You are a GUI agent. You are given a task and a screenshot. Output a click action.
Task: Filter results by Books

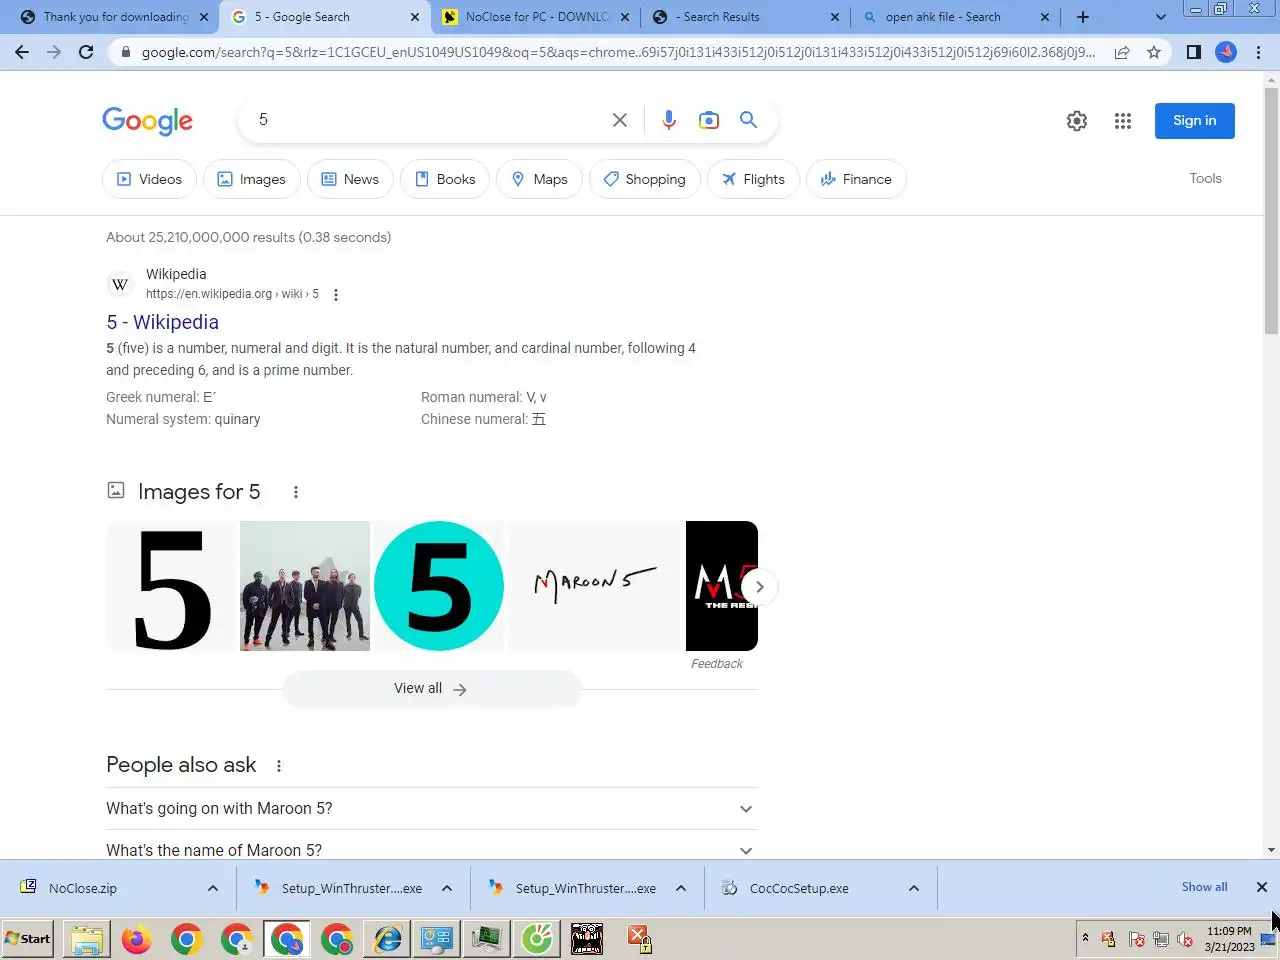coord(445,179)
